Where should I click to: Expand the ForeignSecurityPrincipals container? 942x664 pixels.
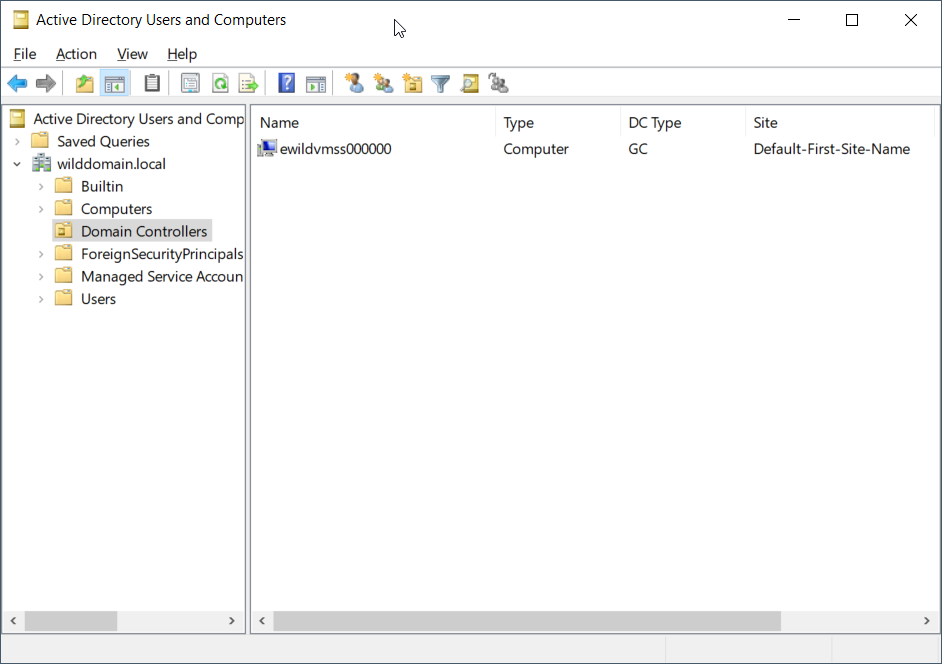point(41,254)
